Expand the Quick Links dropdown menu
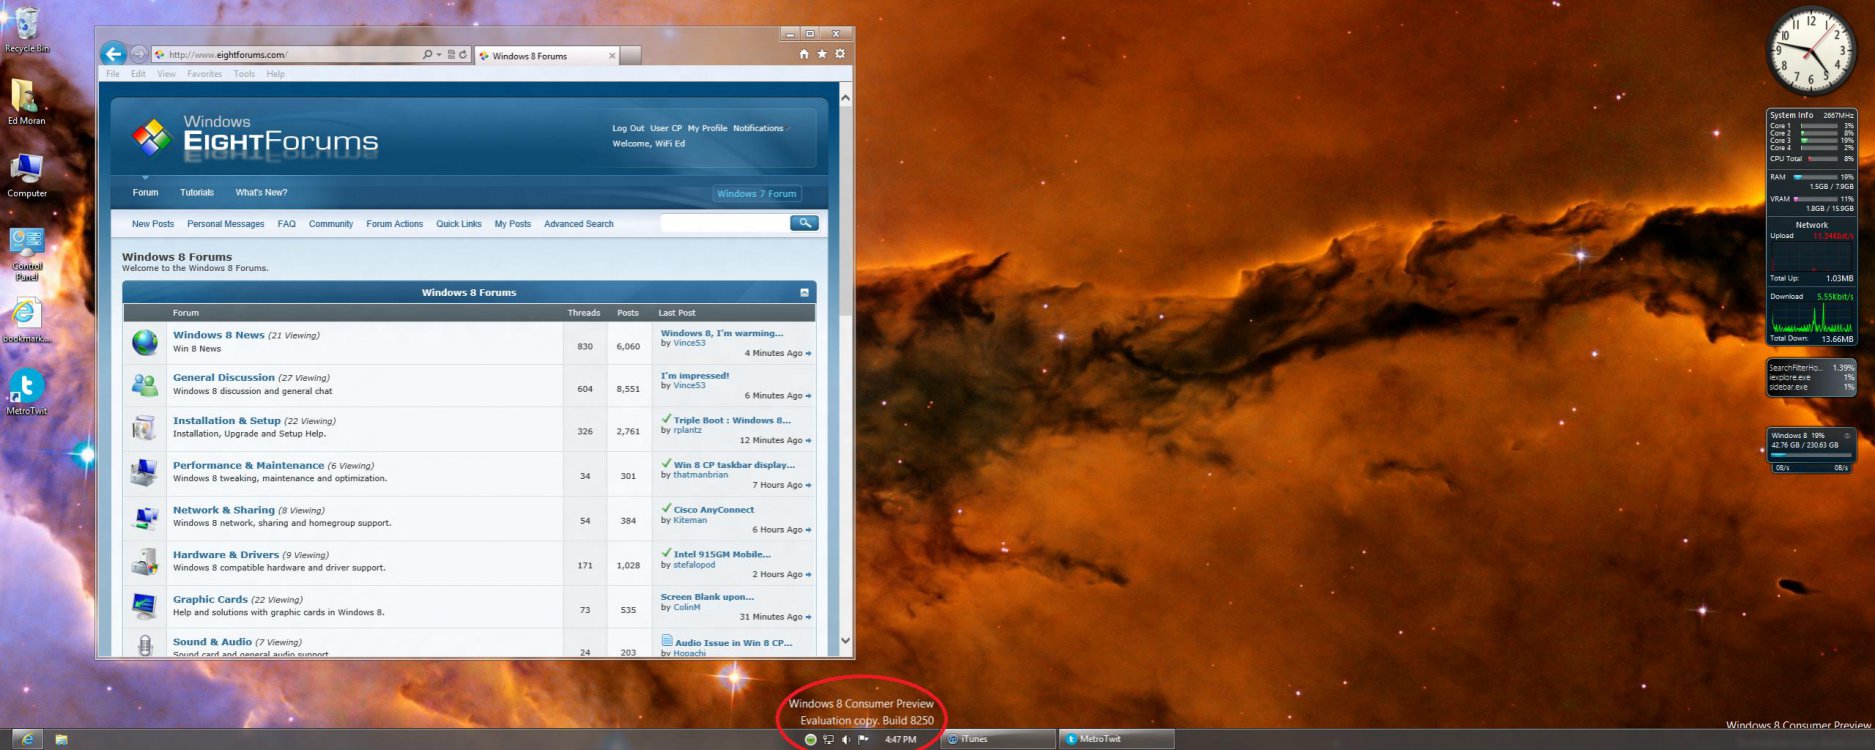1875x750 pixels. (458, 224)
